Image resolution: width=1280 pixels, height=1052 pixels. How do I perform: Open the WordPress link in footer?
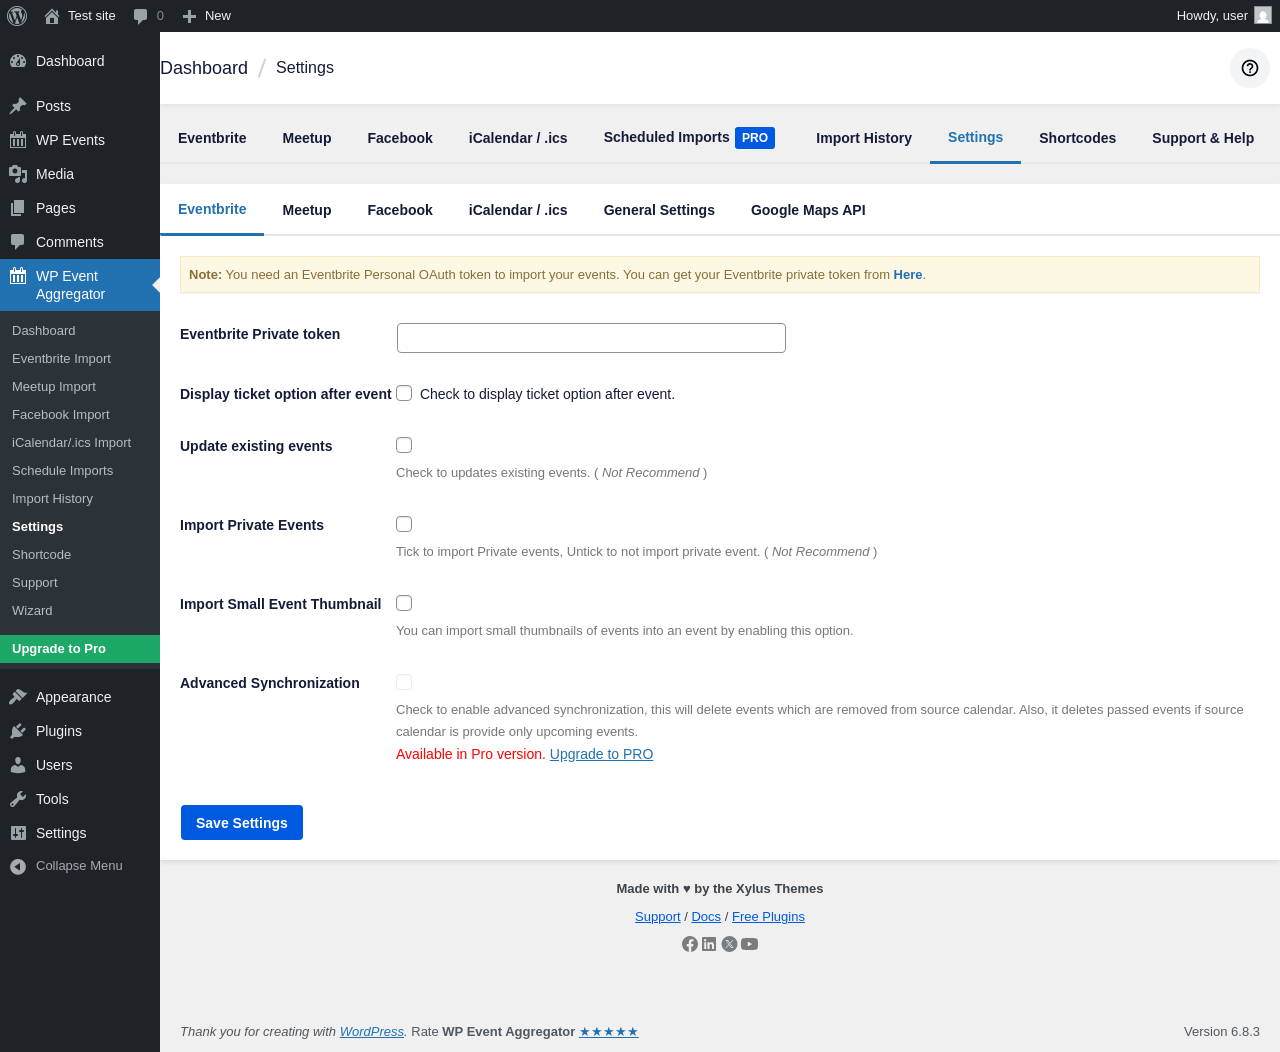coord(372,1032)
